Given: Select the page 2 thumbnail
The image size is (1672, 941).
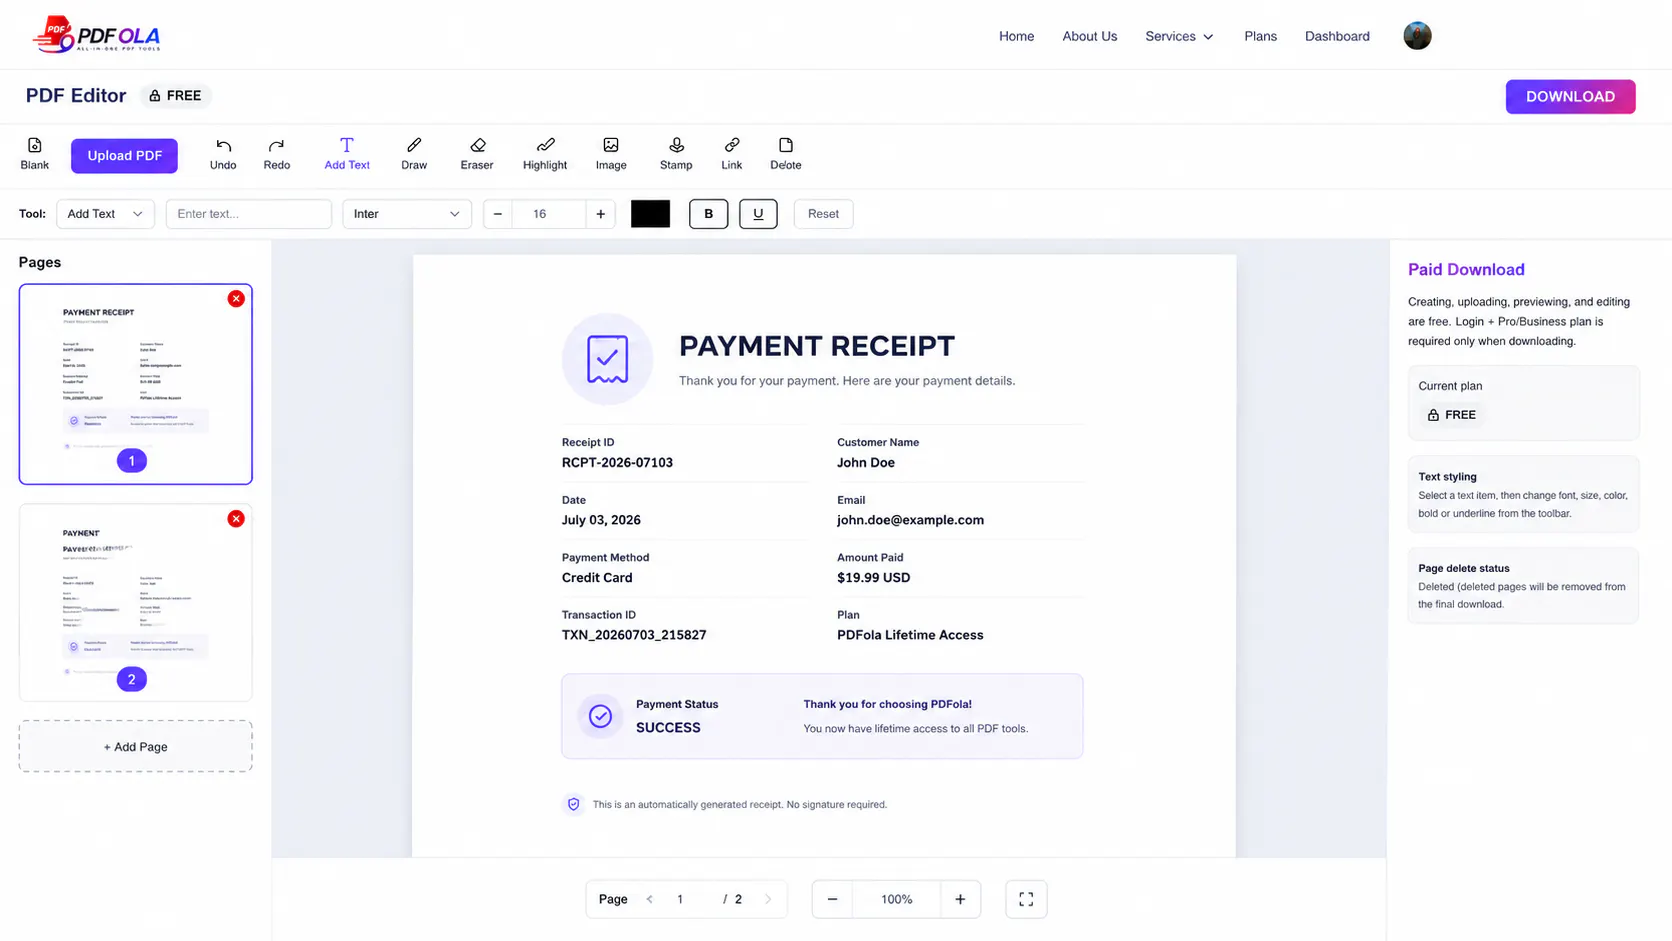Looking at the screenshot, I should point(135,602).
